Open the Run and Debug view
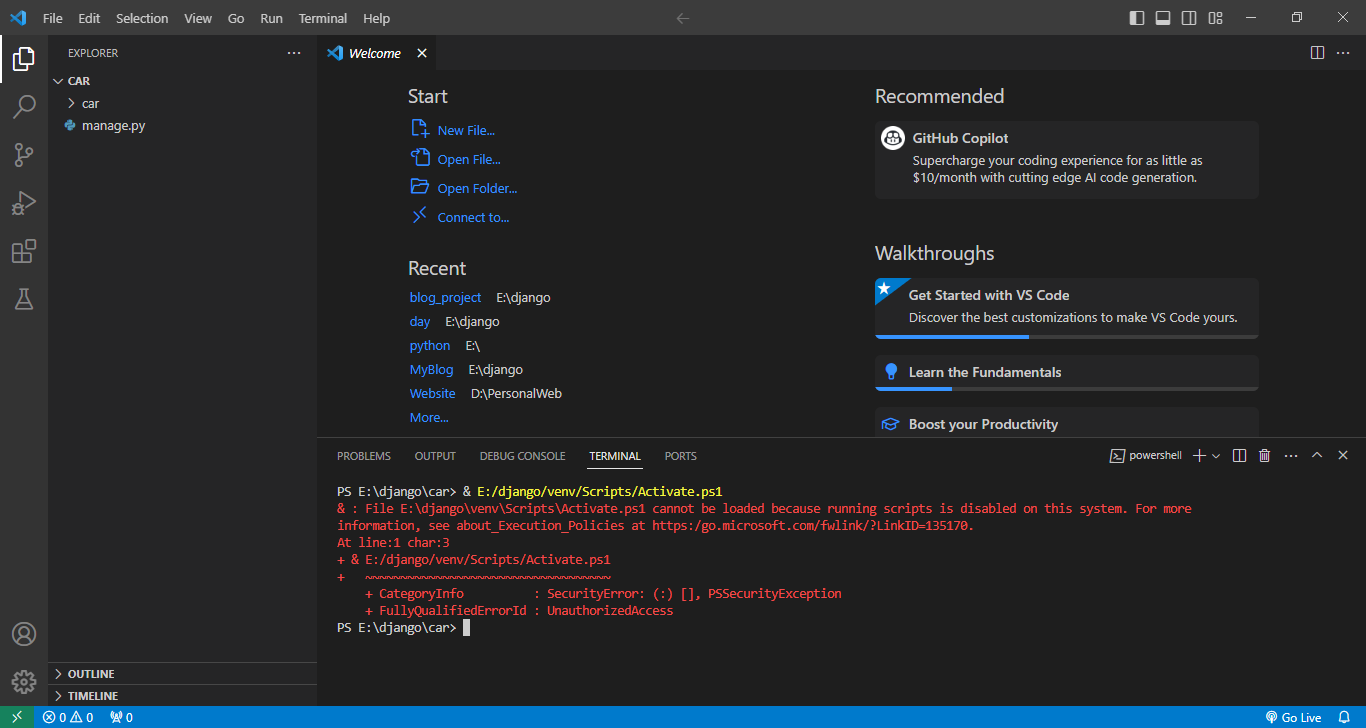Screen dimensions: 1366x728 pyautogui.click(x=24, y=203)
